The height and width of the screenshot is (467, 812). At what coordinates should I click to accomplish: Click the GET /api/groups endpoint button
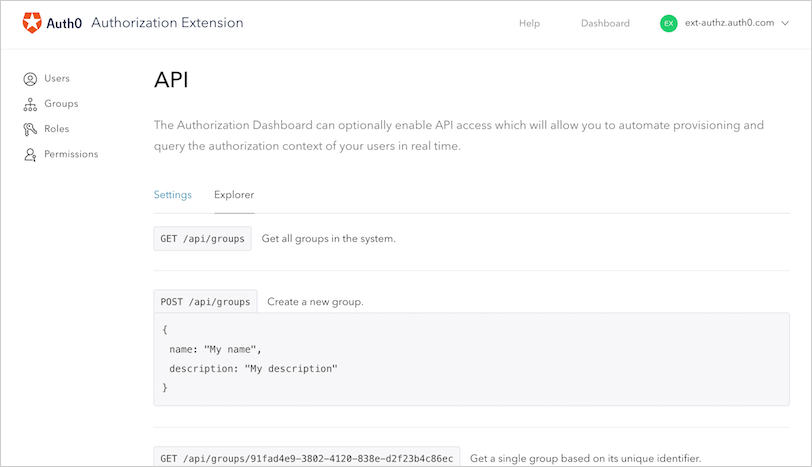[x=202, y=239]
